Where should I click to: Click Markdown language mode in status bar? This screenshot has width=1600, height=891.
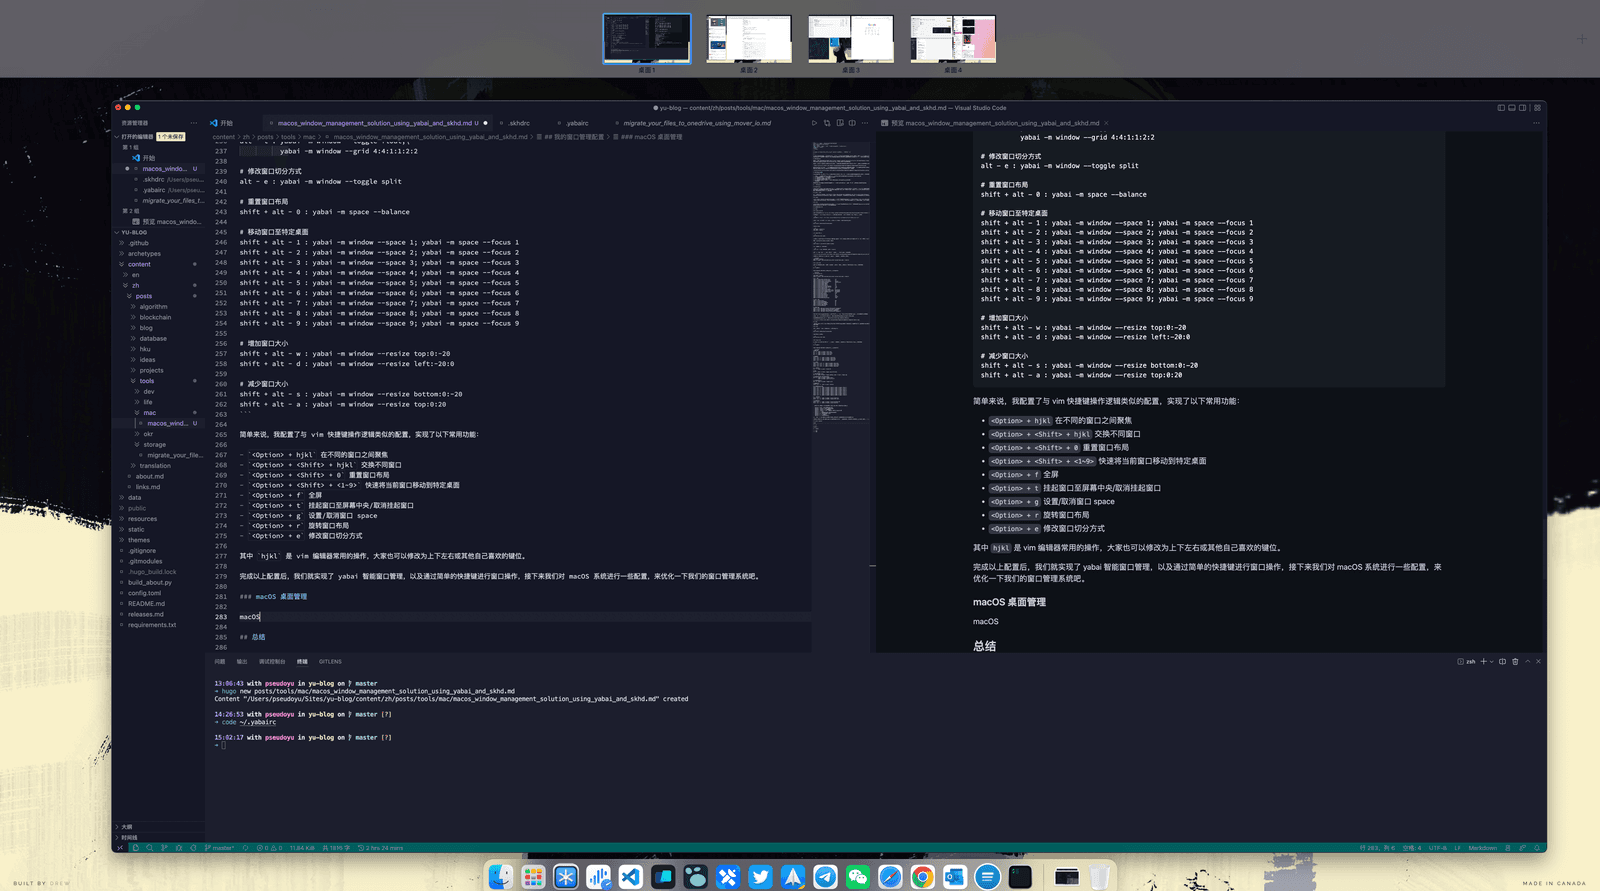point(1483,848)
